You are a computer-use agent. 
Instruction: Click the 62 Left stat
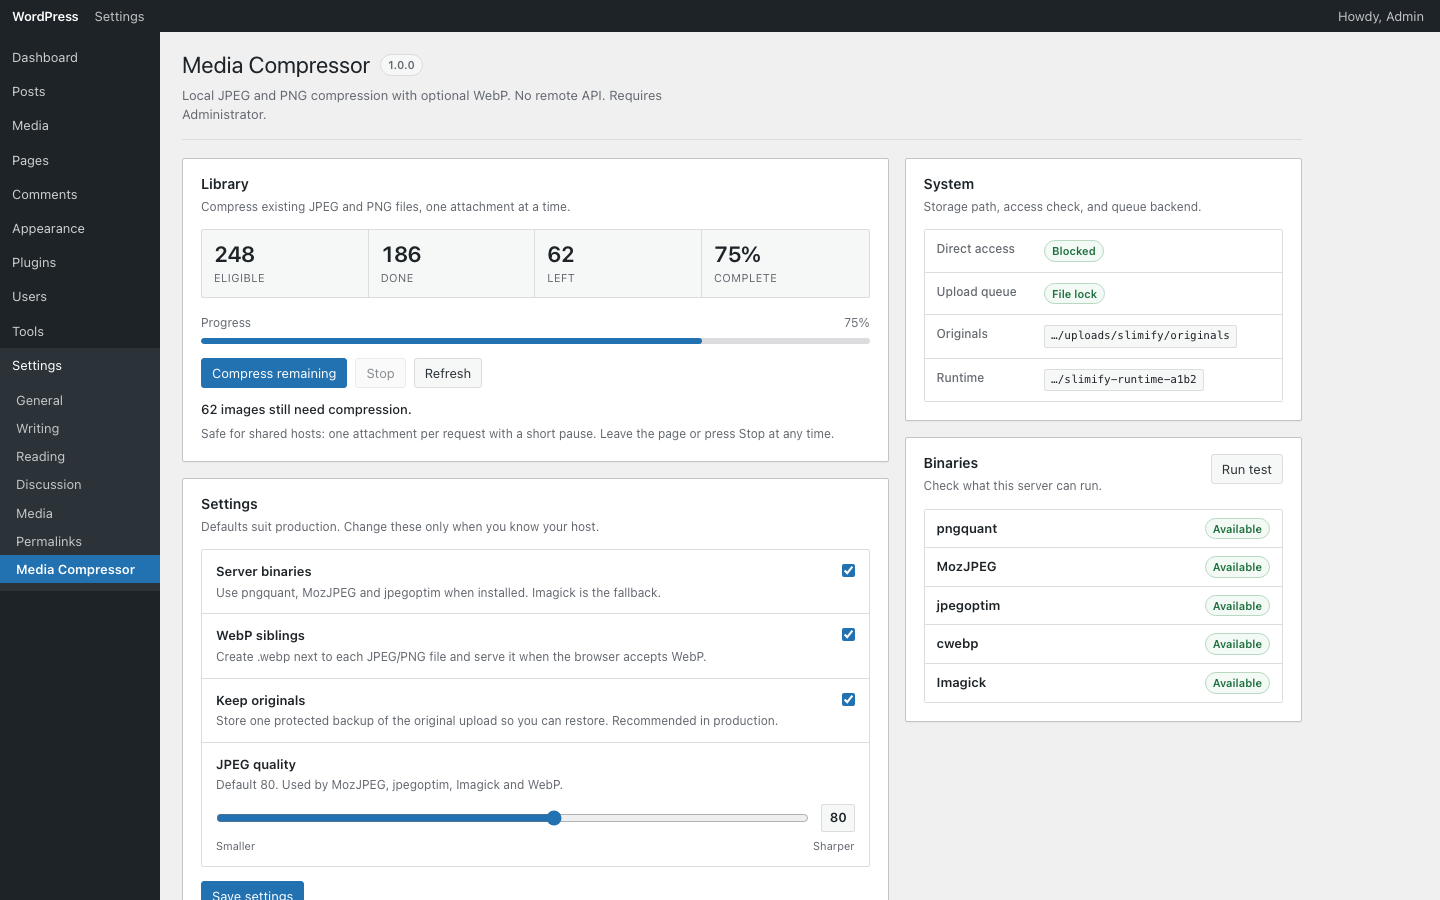coord(618,264)
